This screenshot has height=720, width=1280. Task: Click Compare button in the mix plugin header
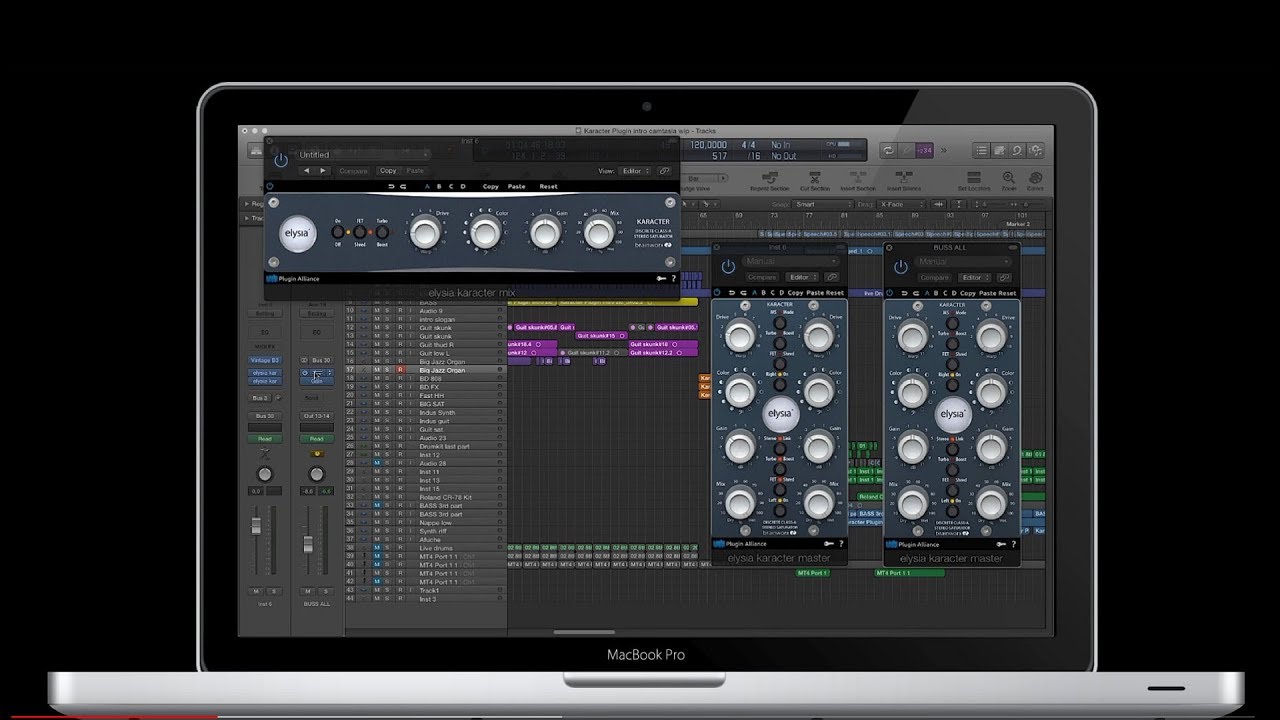pyautogui.click(x=353, y=171)
